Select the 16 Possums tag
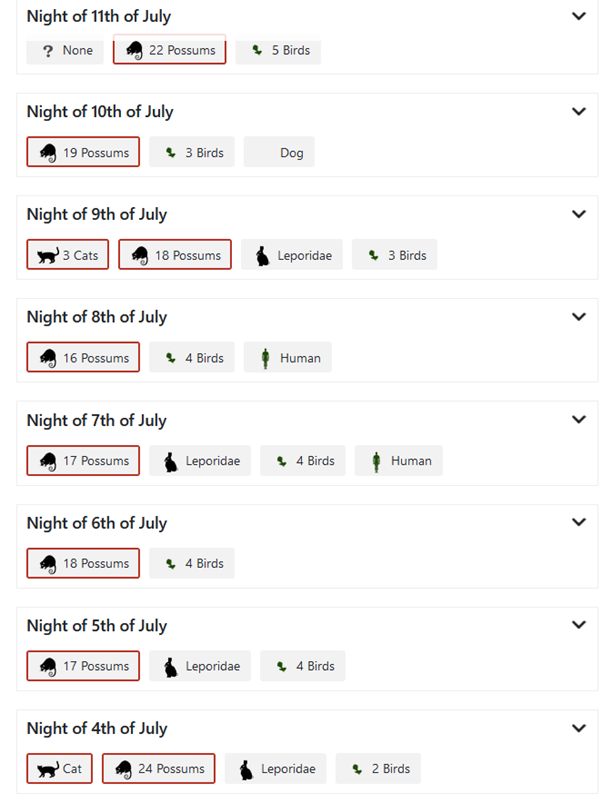The width and height of the screenshot is (602, 803). (83, 357)
